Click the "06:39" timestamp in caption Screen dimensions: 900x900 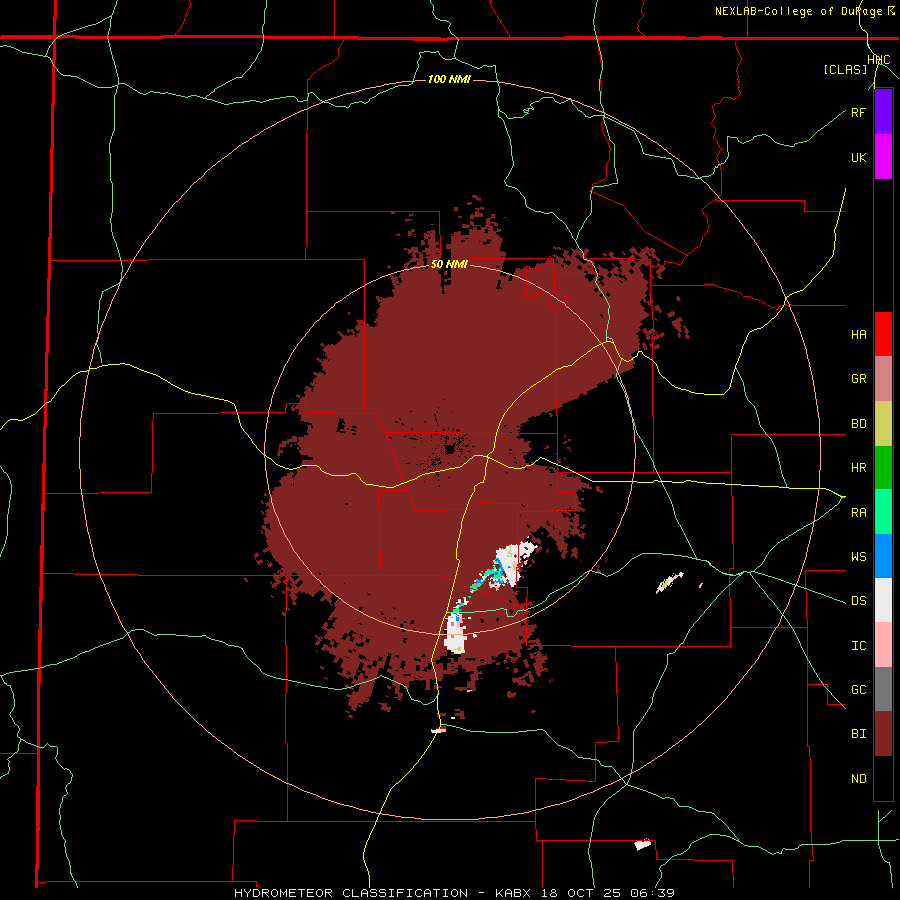(655, 893)
